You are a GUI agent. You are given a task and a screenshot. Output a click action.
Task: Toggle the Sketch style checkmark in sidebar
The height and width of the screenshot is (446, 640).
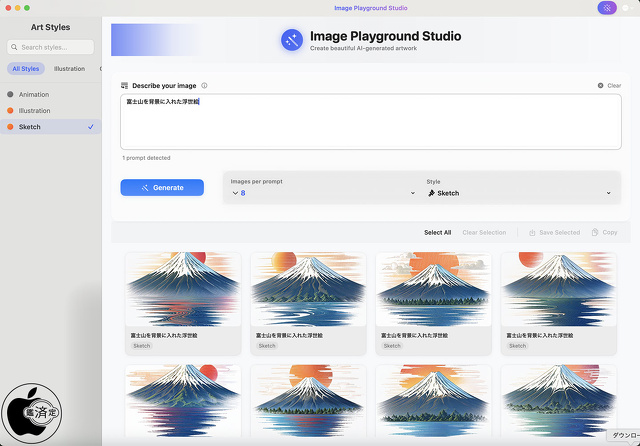(x=91, y=127)
